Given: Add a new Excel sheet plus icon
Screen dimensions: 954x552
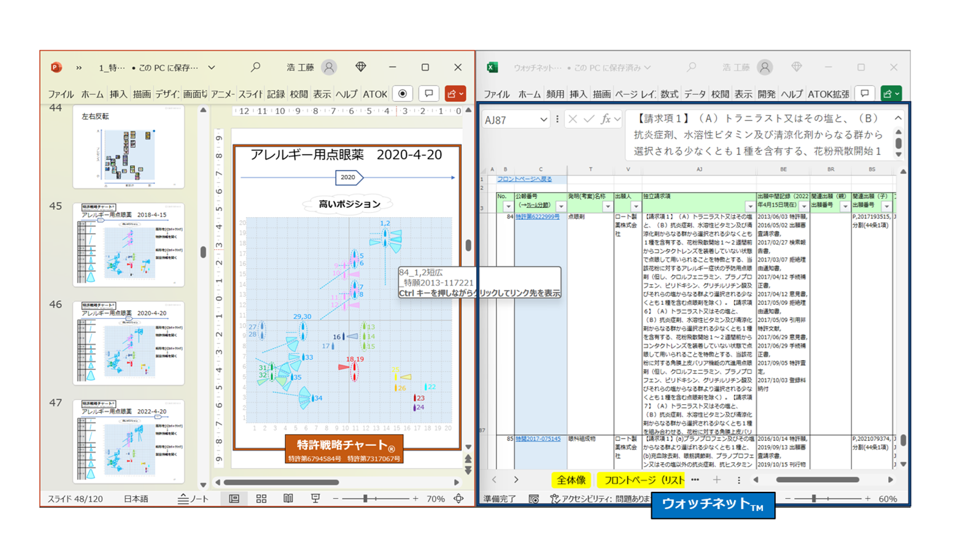Looking at the screenshot, I should tap(717, 480).
